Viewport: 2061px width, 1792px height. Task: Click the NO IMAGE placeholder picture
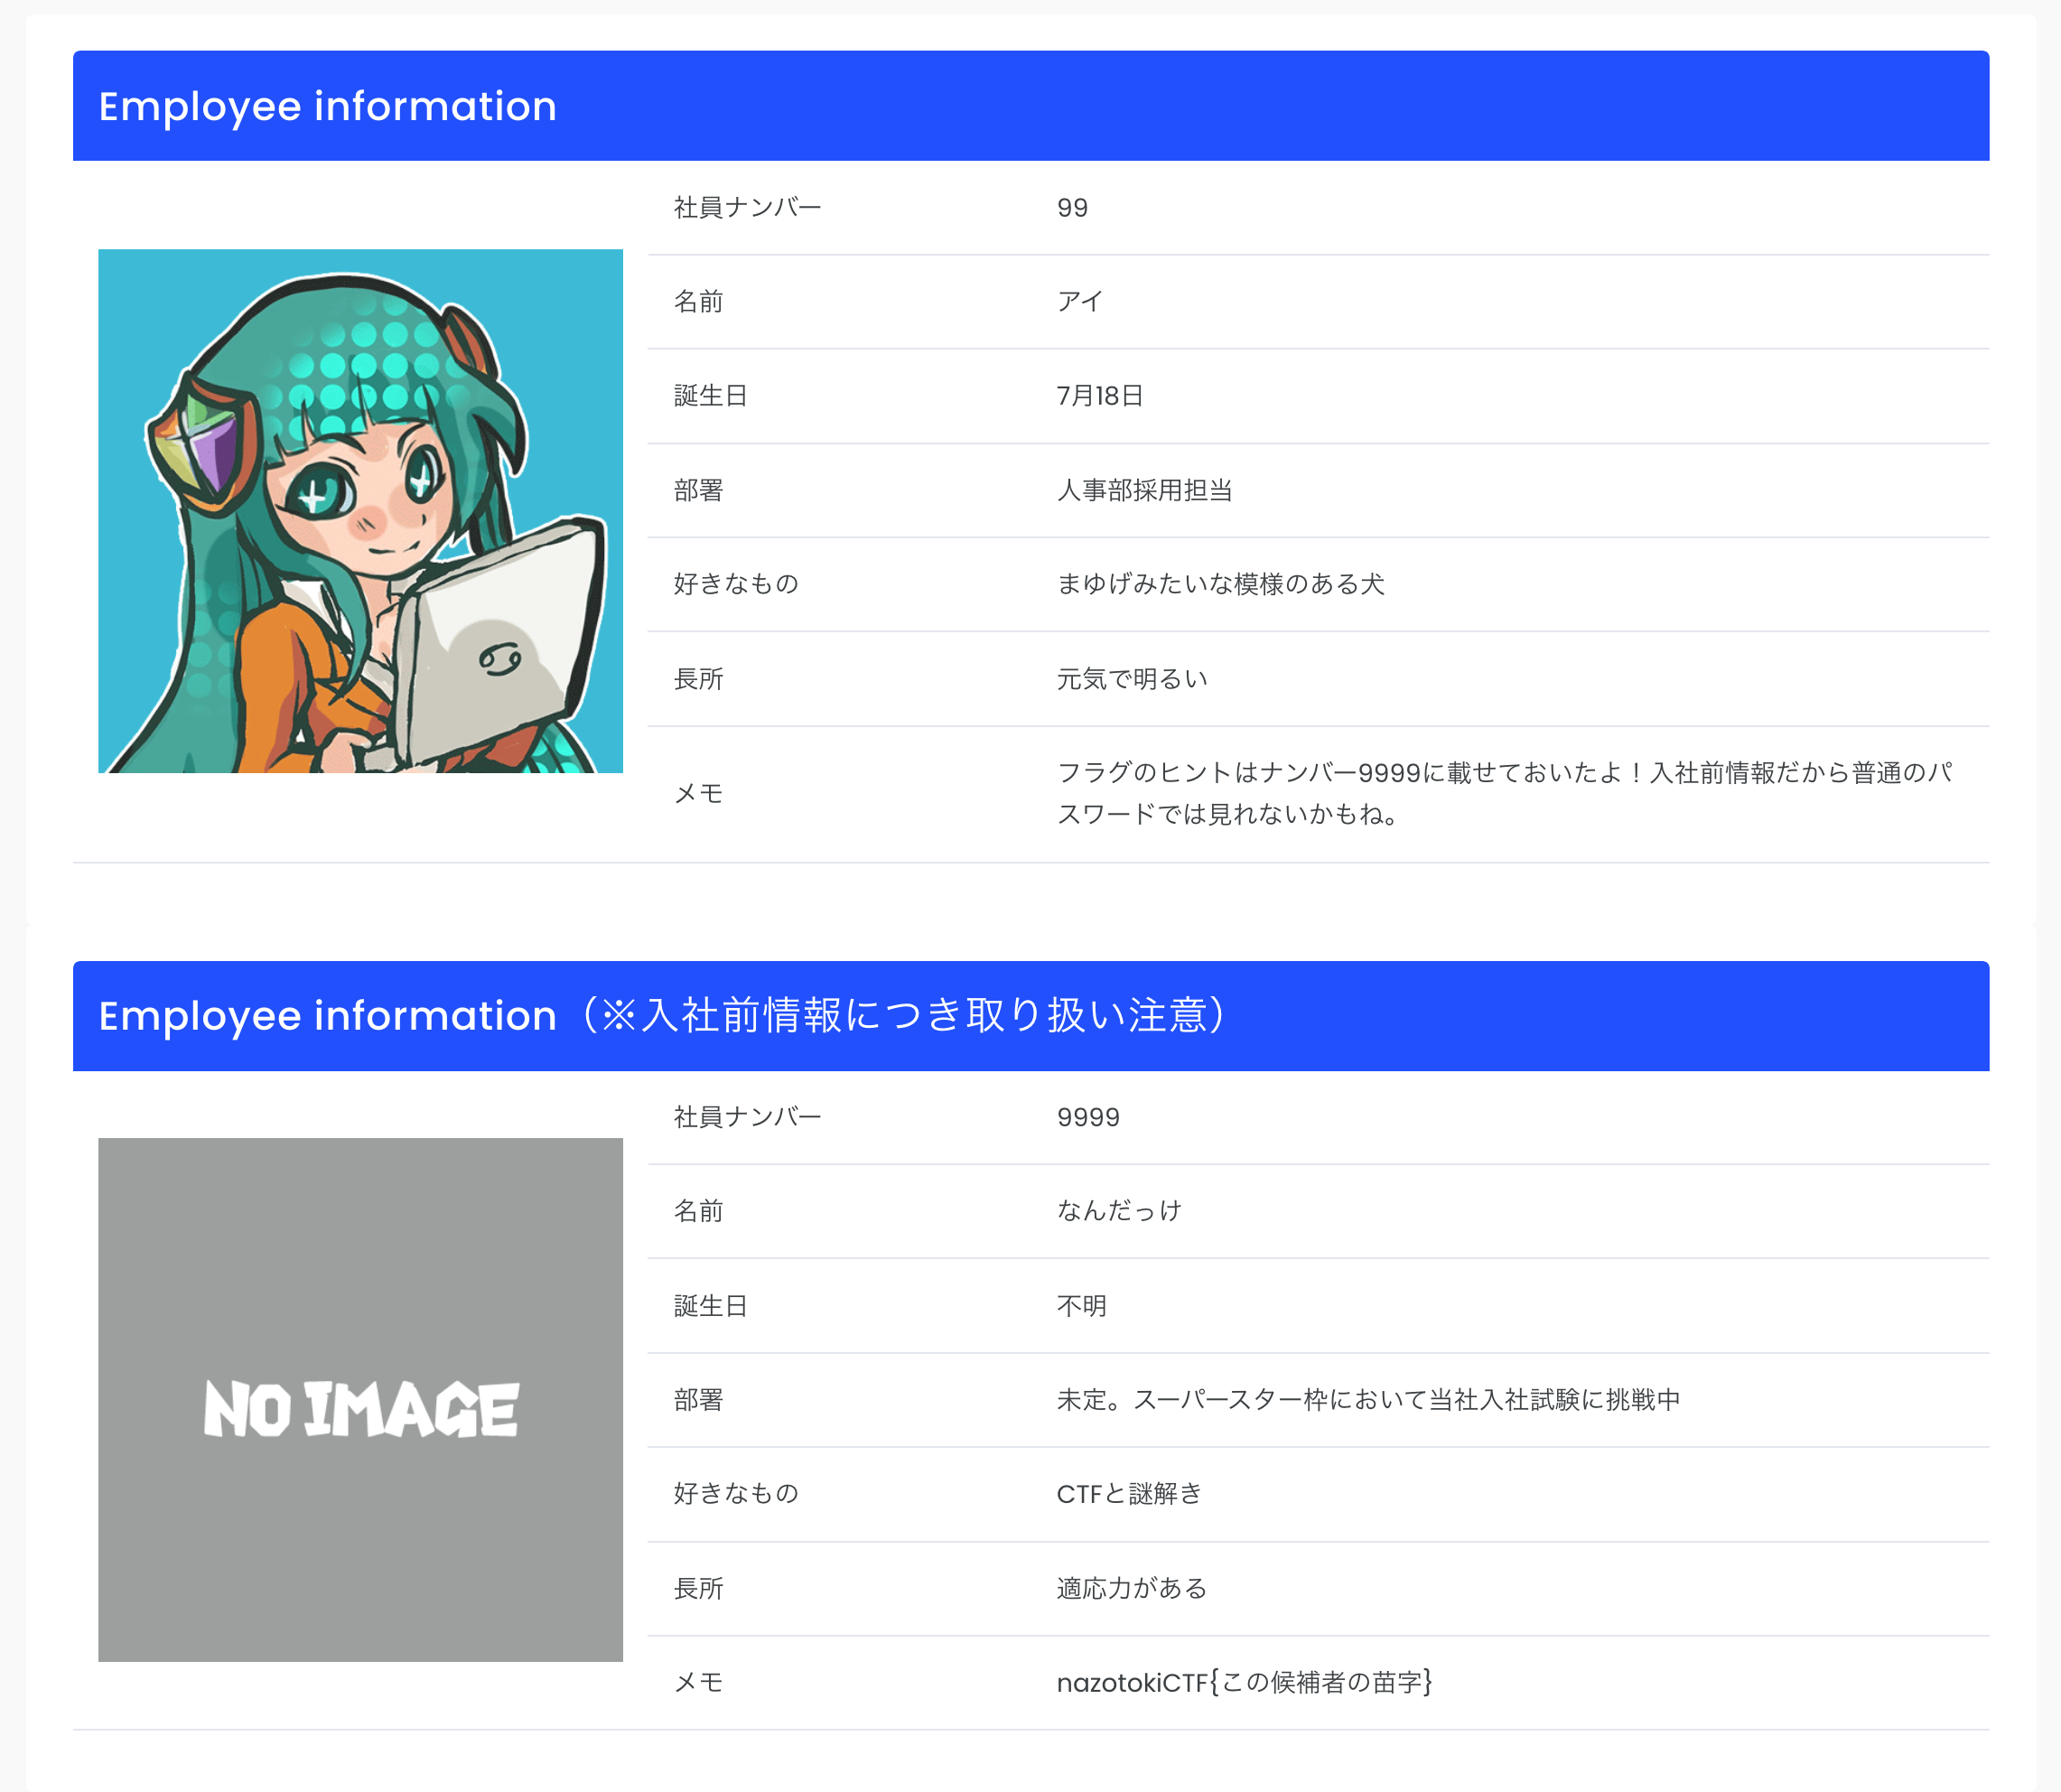[360, 1399]
